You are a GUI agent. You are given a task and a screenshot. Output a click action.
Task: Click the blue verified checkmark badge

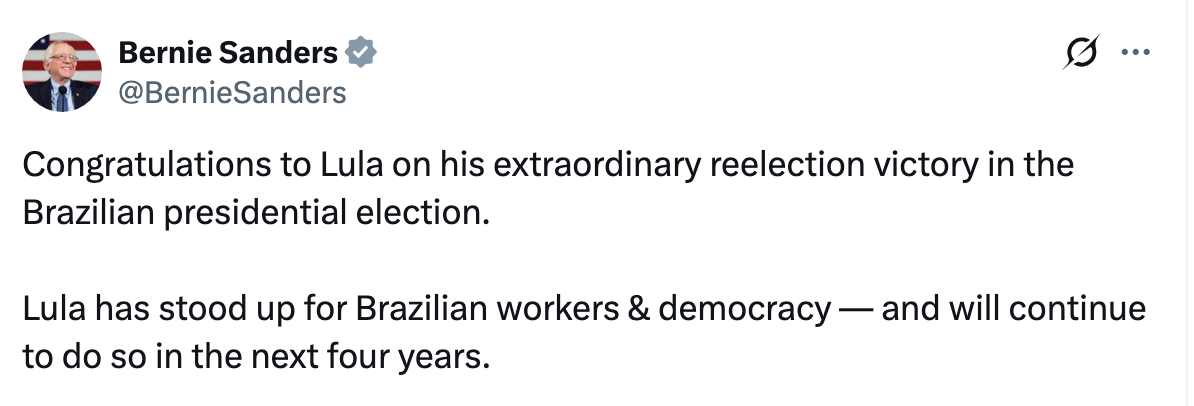coord(360,52)
